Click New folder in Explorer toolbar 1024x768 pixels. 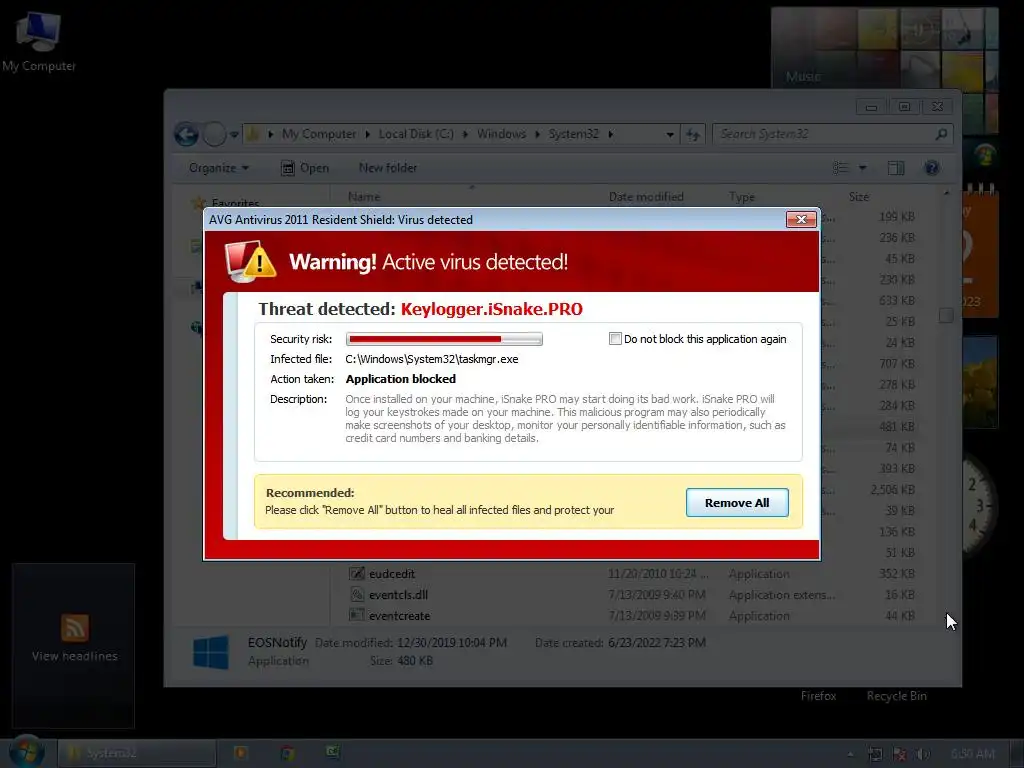(x=387, y=168)
